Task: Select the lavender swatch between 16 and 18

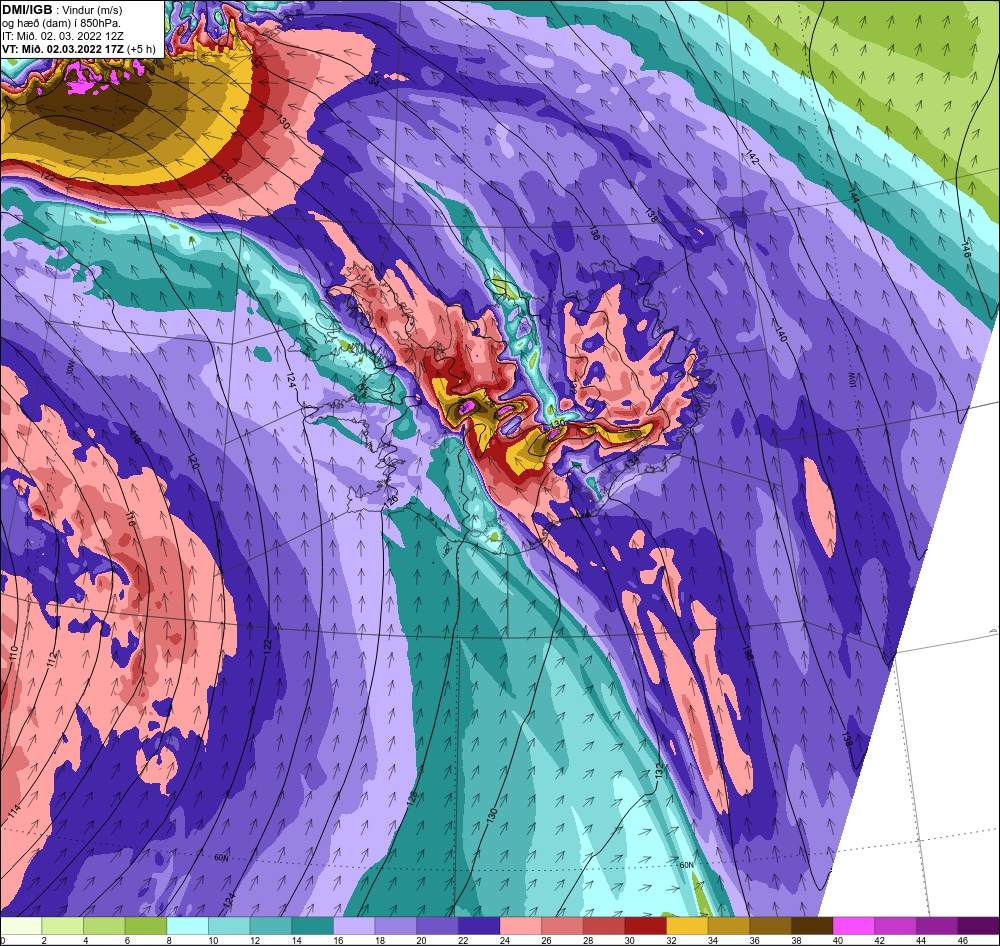Action: (354, 926)
